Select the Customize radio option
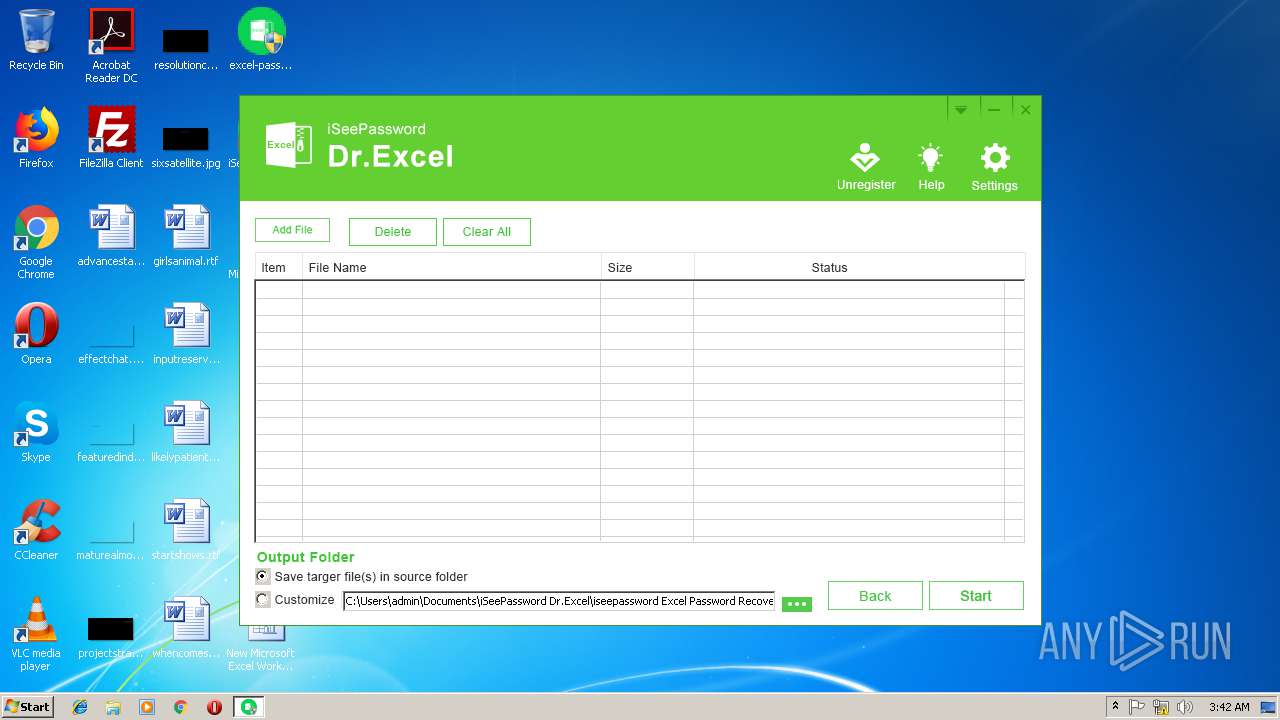The image size is (1280, 720). [263, 599]
